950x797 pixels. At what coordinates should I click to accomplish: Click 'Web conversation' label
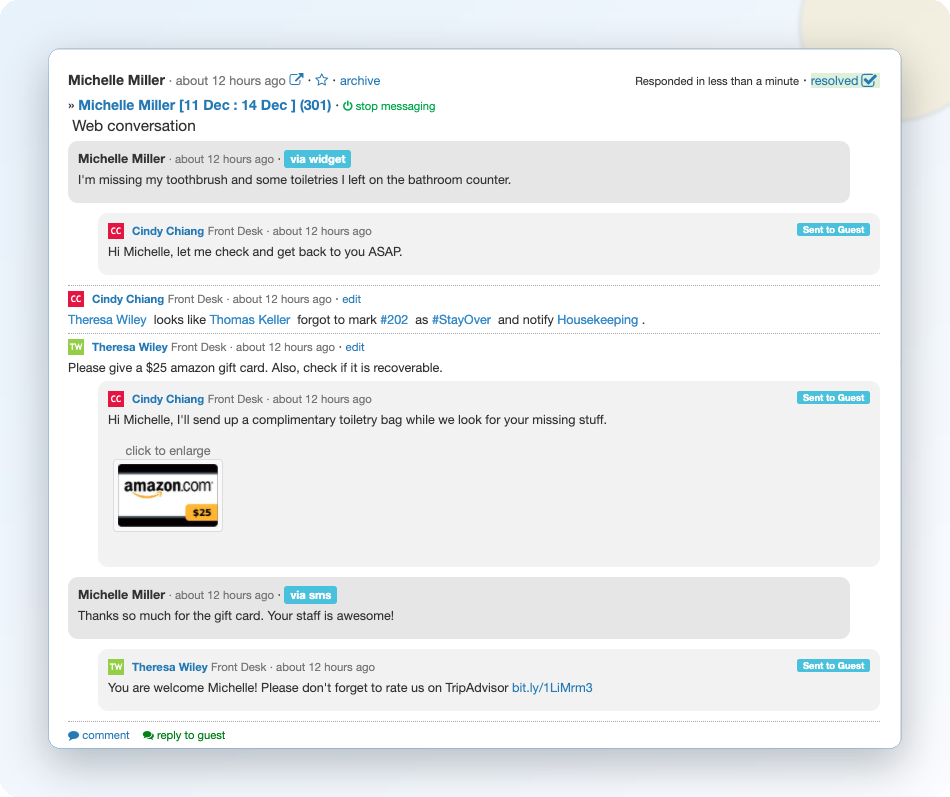134,125
